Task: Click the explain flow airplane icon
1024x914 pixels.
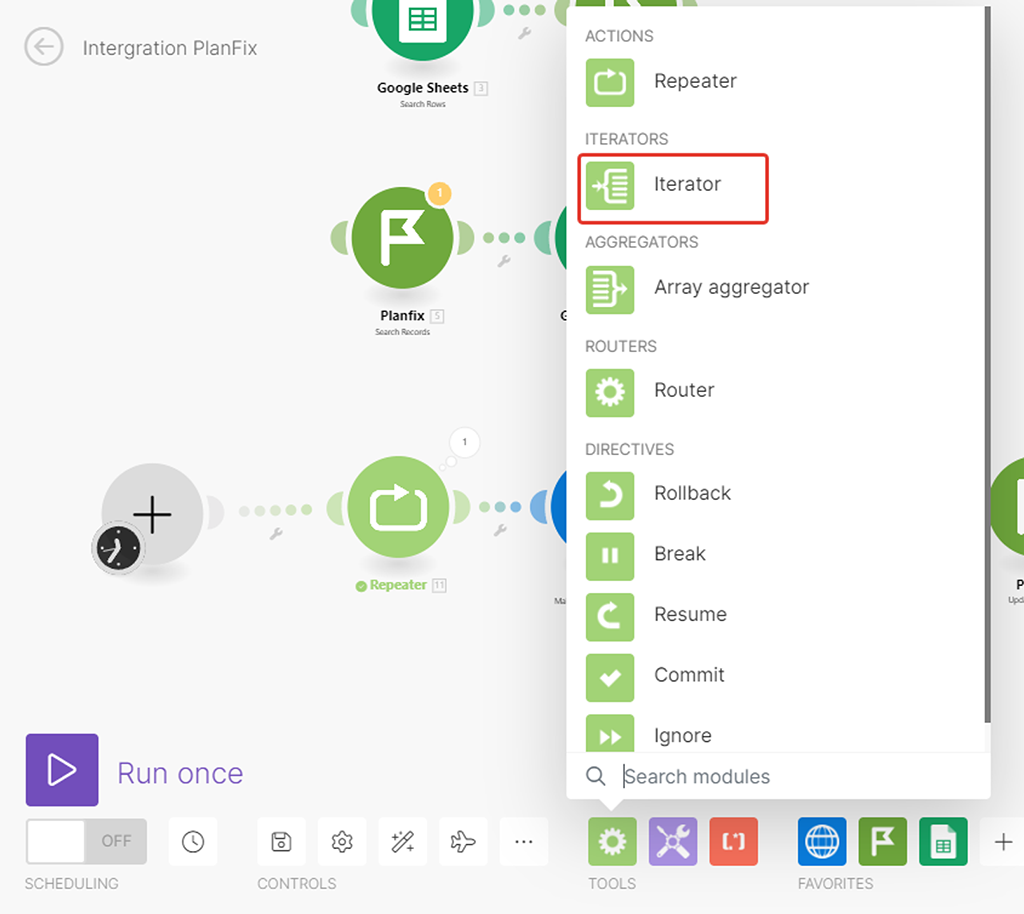Action: [x=463, y=842]
